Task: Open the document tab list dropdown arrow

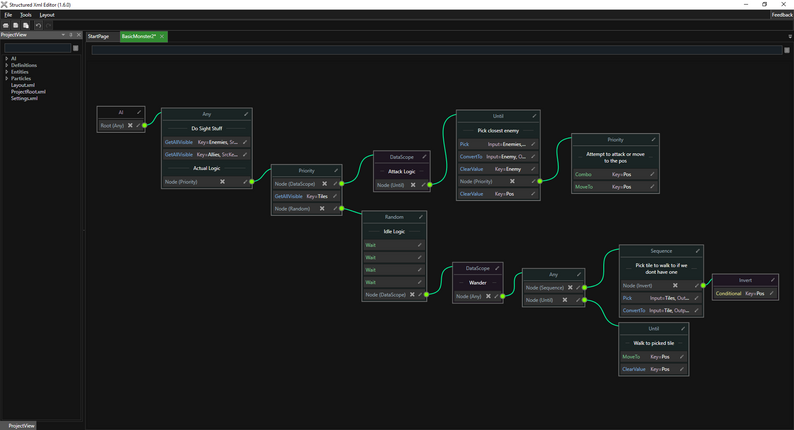Action: click(789, 36)
